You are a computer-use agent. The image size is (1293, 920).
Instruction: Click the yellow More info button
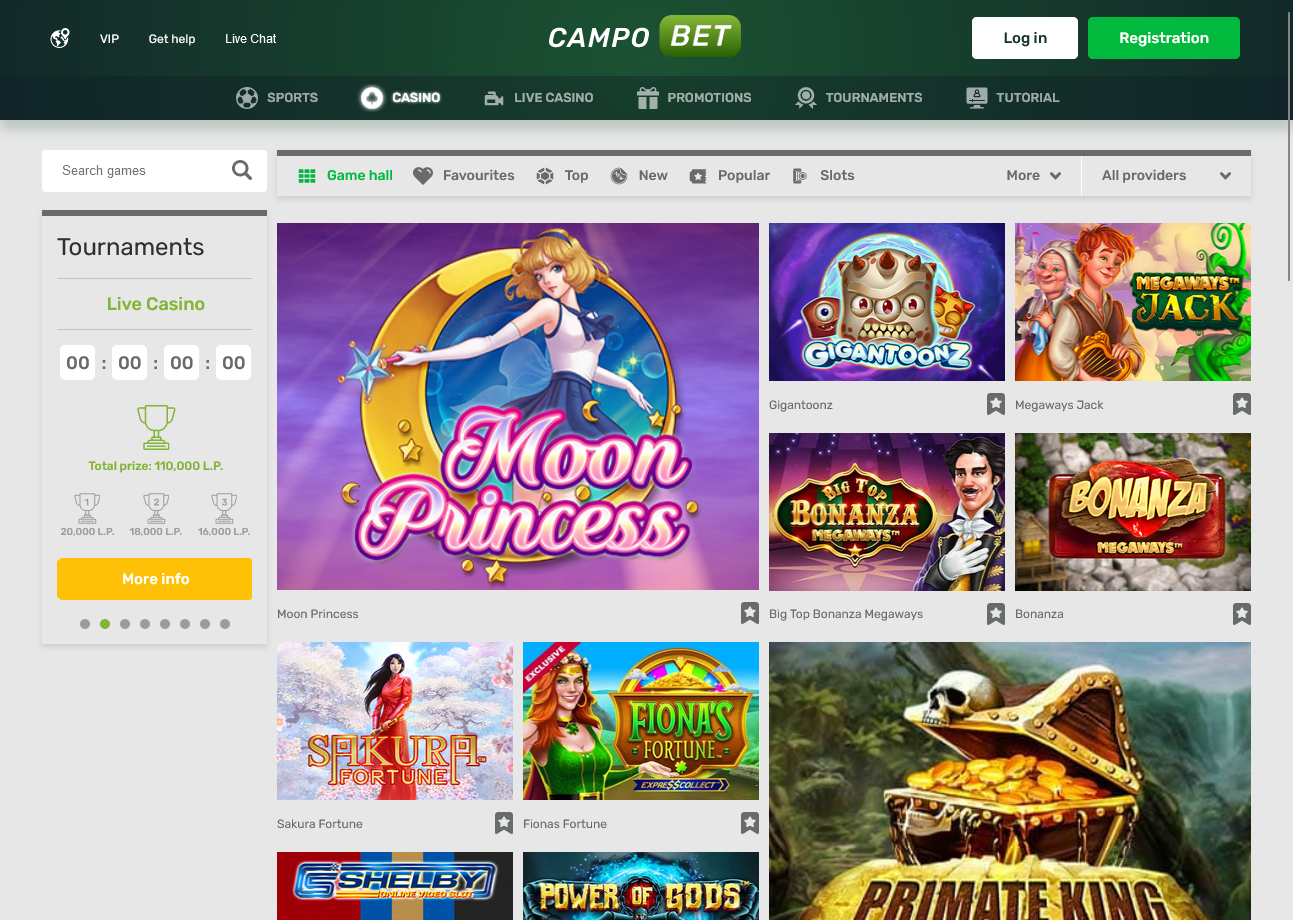point(155,579)
